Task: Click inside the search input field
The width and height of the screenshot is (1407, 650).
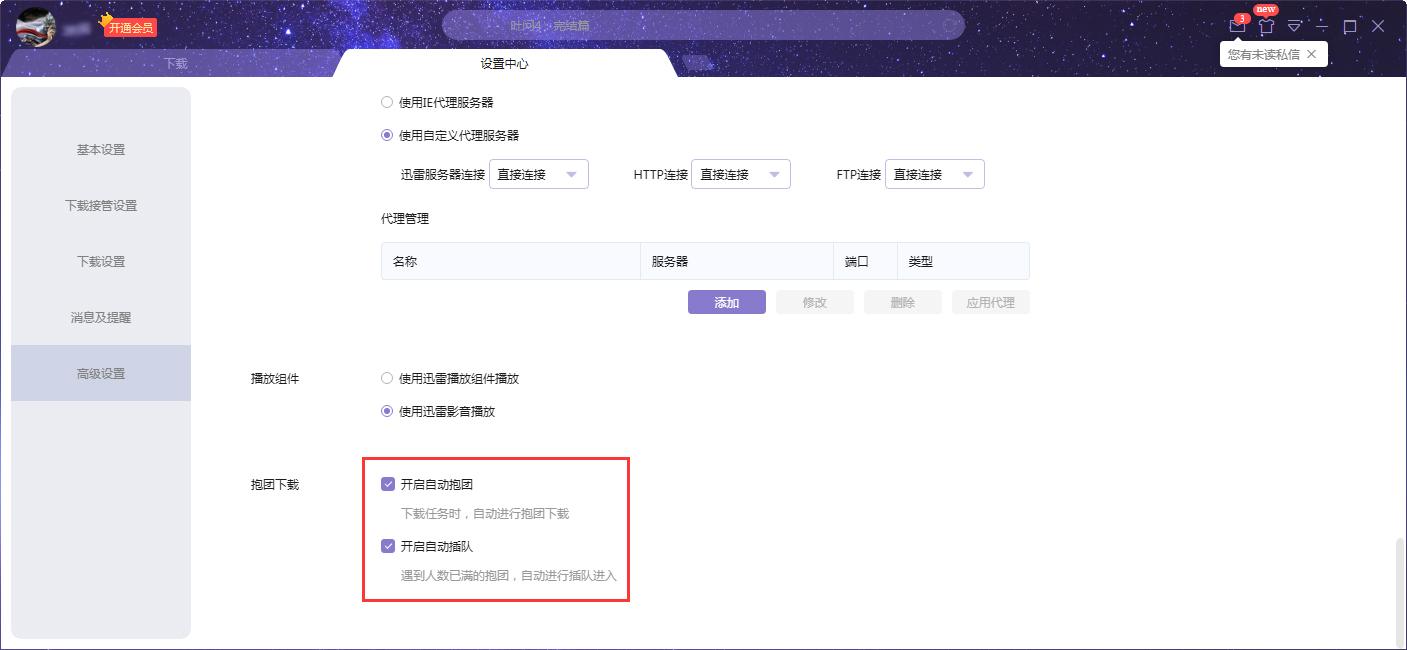Action: [x=700, y=25]
